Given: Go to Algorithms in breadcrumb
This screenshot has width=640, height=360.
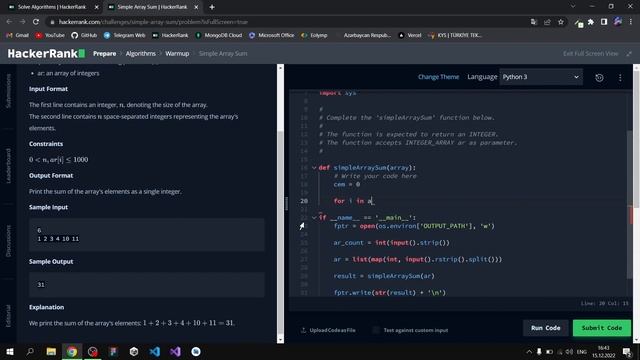Looking at the screenshot, I should coord(140,53).
